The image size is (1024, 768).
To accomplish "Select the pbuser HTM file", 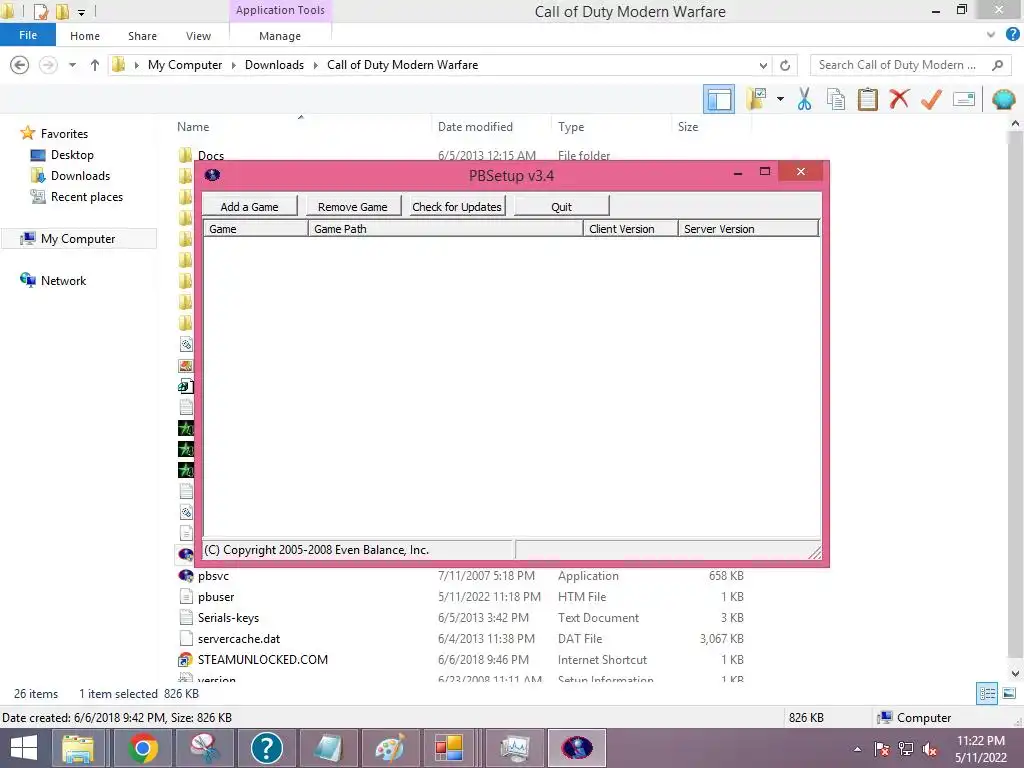I will click(216, 596).
